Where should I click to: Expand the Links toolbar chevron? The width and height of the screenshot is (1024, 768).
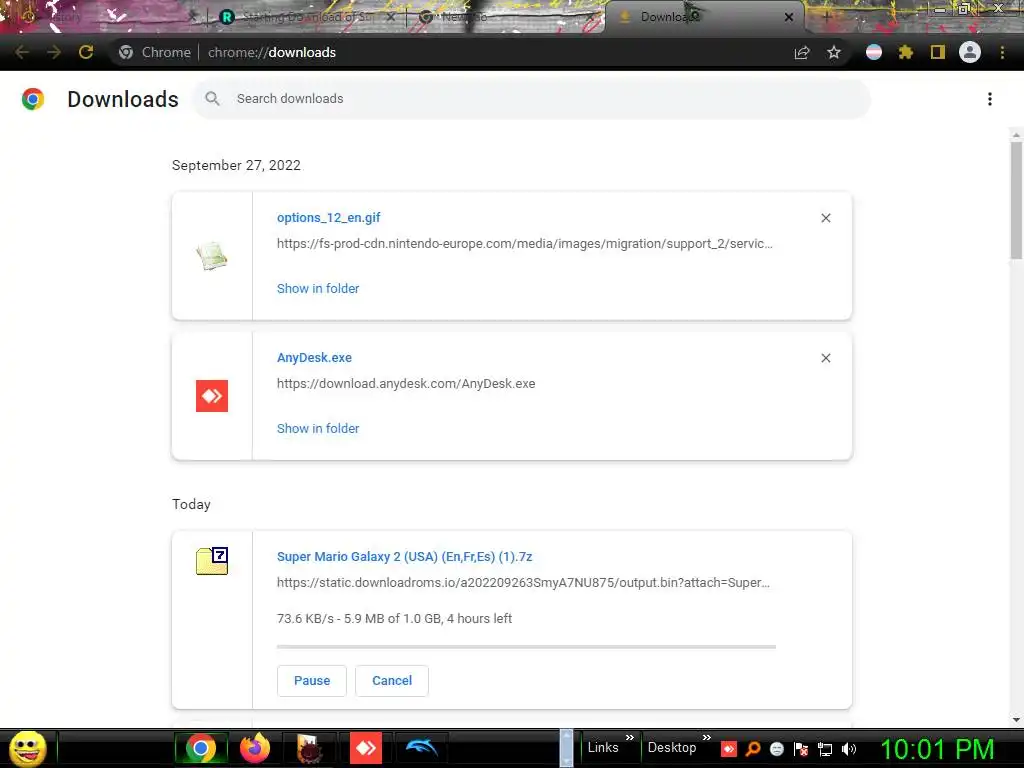[630, 737]
